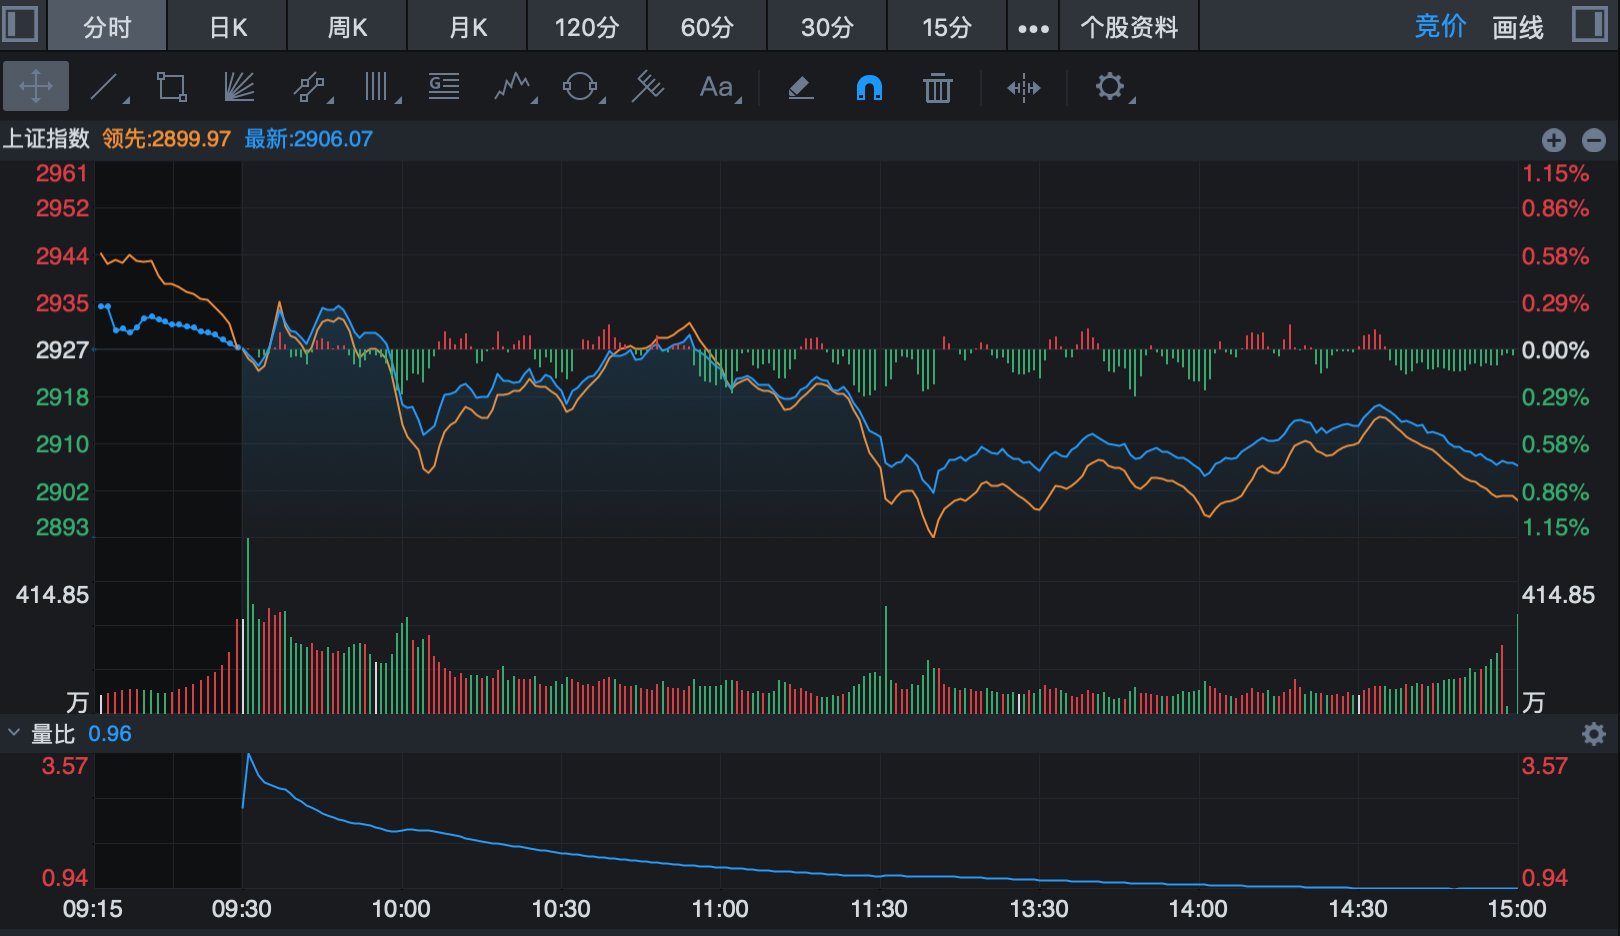Select the golden ratio lines tool
1620x936 pixels.
[444, 87]
